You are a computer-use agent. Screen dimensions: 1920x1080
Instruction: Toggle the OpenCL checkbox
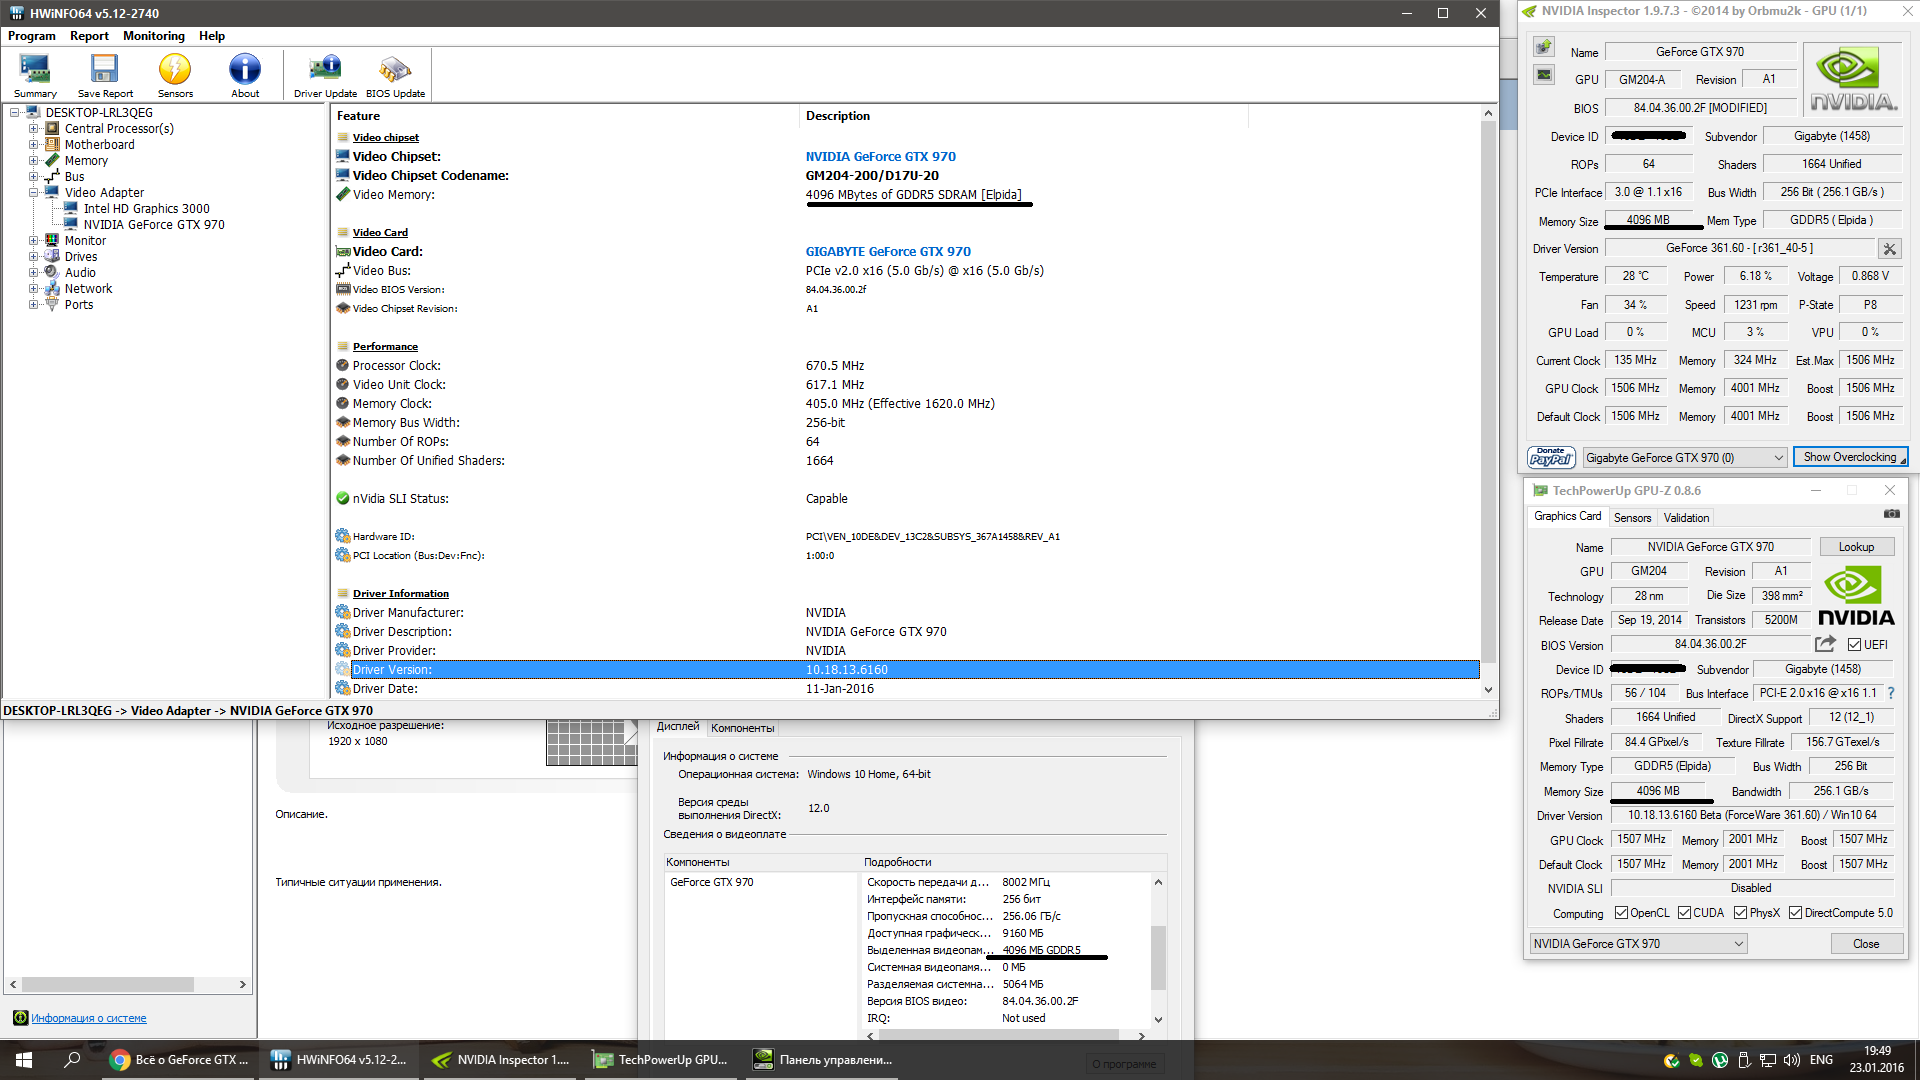1621,913
